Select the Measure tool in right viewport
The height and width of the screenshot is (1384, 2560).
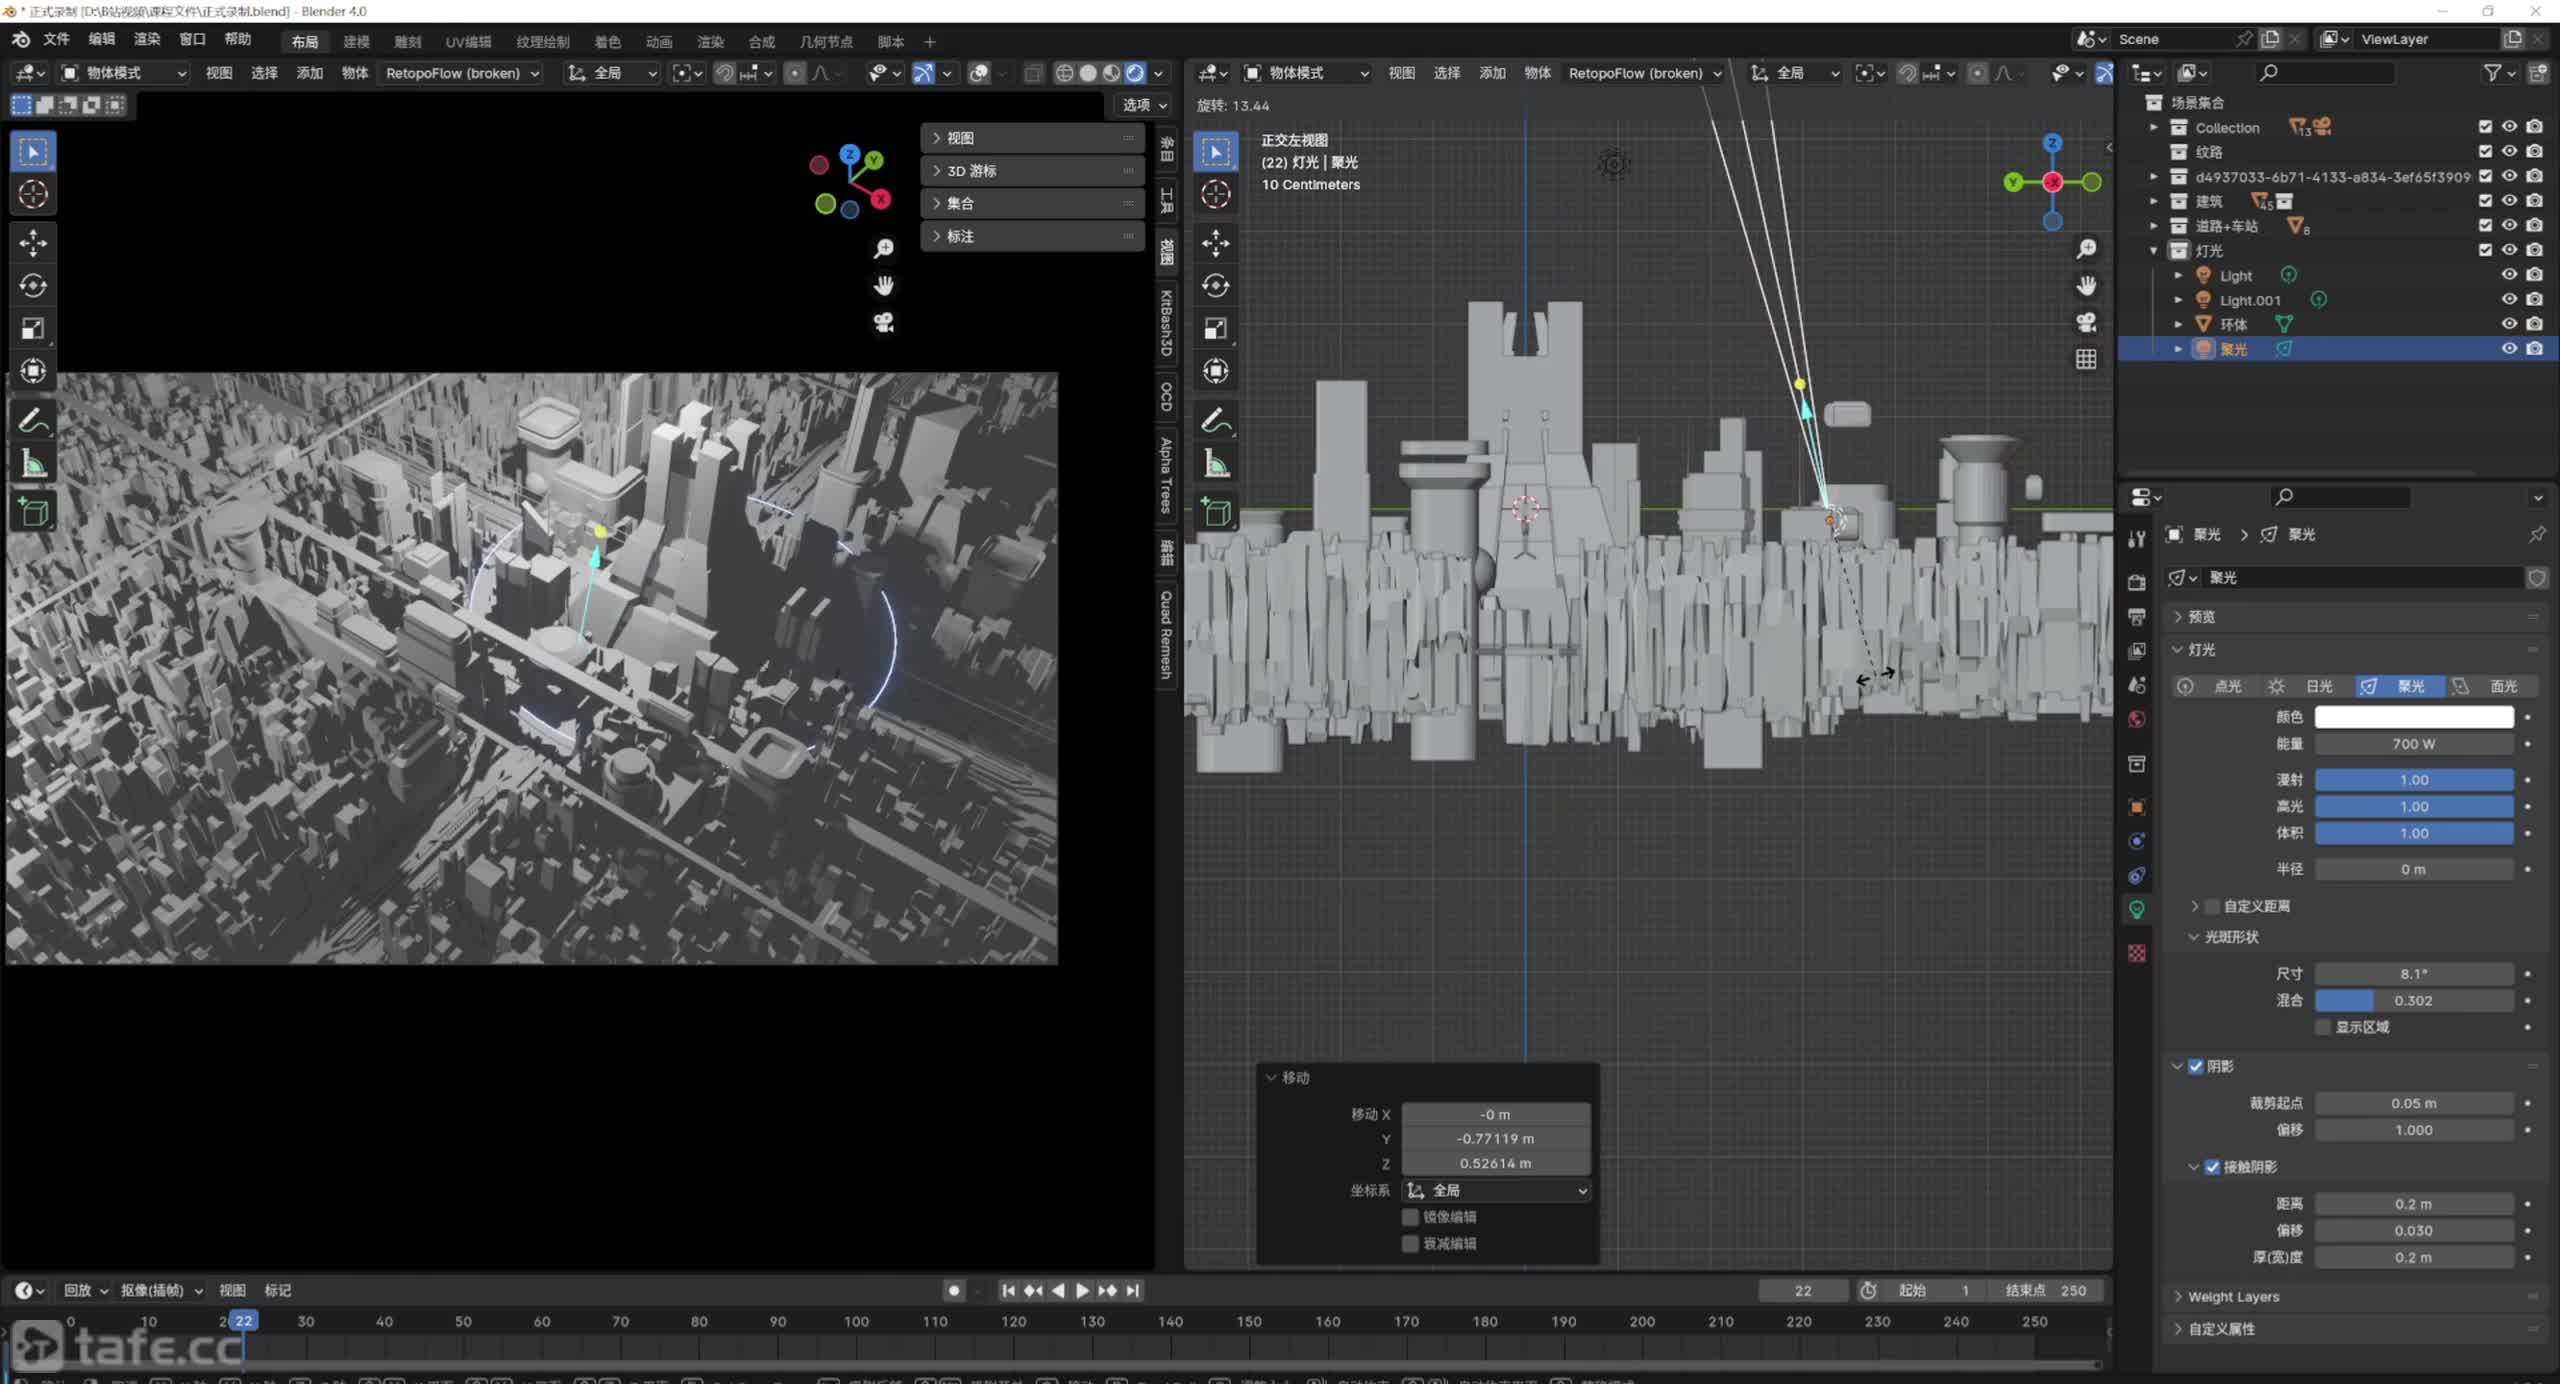click(x=1216, y=464)
